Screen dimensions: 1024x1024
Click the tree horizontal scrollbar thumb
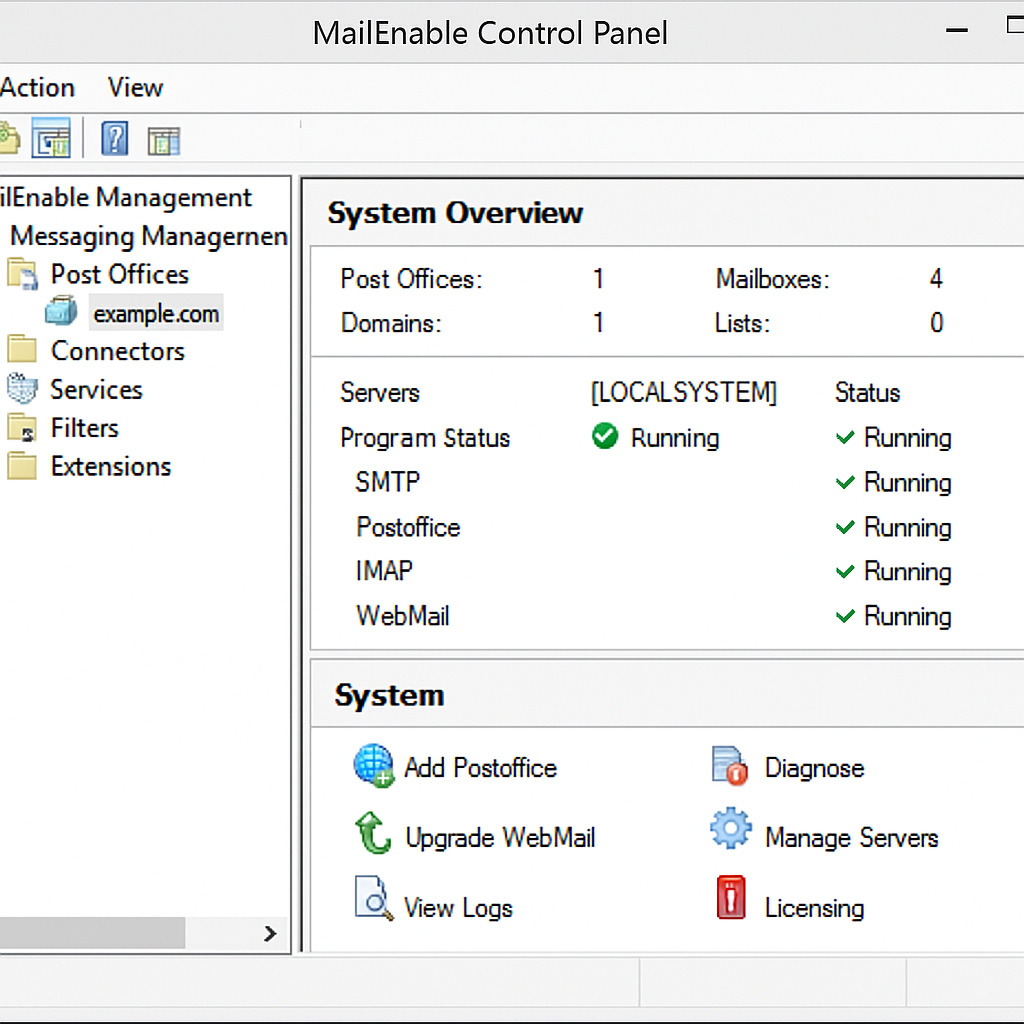point(92,933)
